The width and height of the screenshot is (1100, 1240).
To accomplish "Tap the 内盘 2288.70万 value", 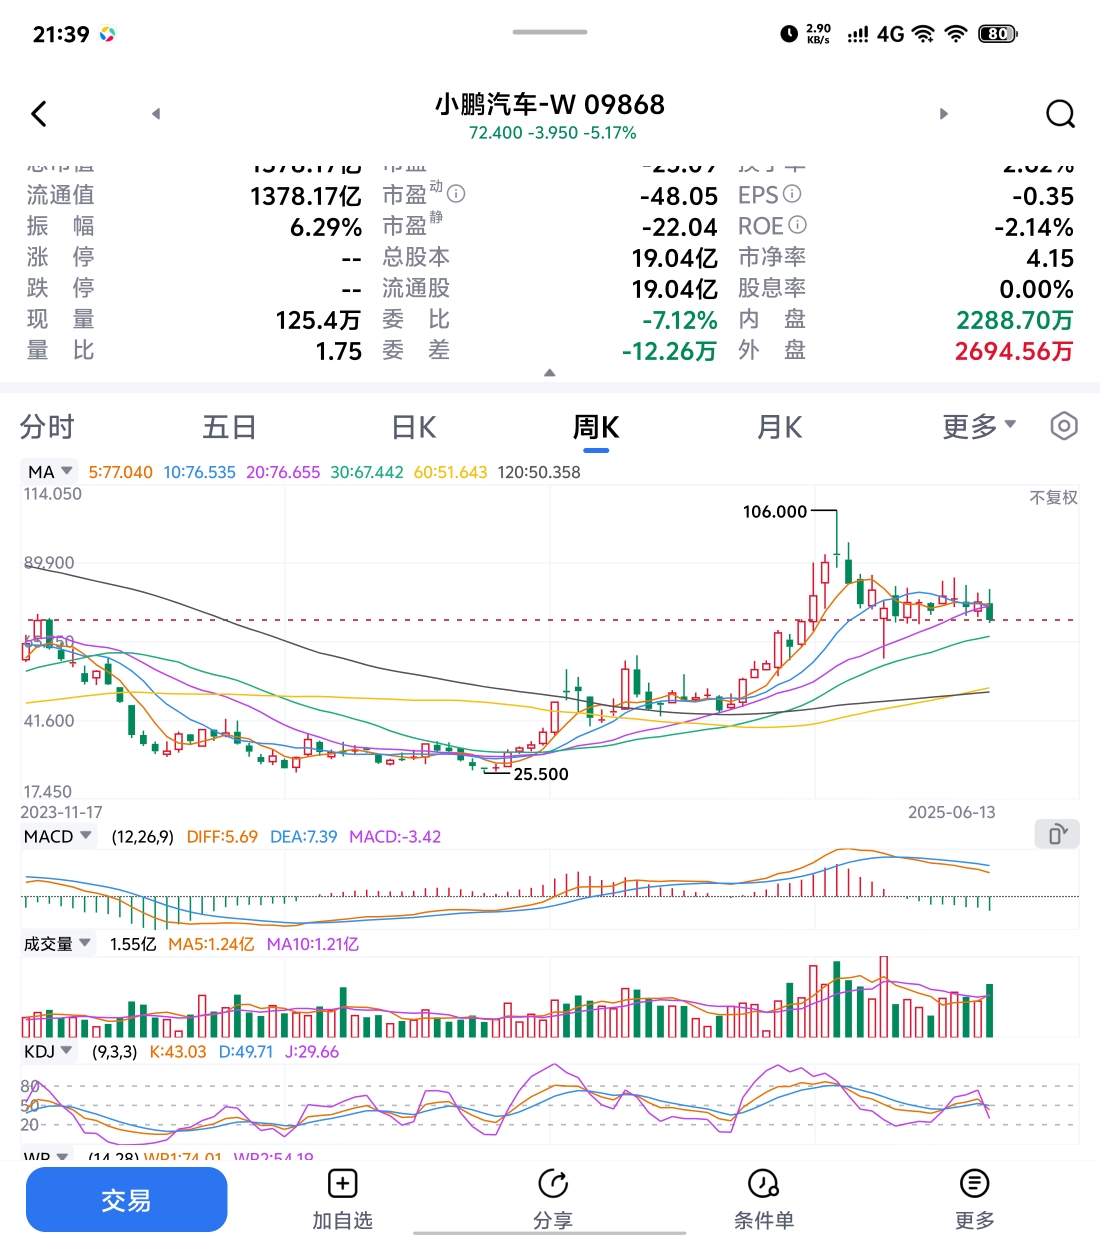I will (x=1014, y=320).
